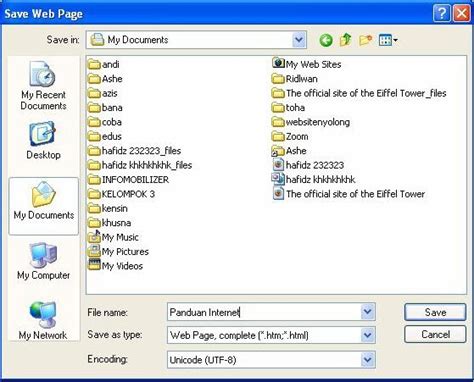Expand the File name dropdown arrow
Viewport: 474px width, 382px height.
point(368,312)
